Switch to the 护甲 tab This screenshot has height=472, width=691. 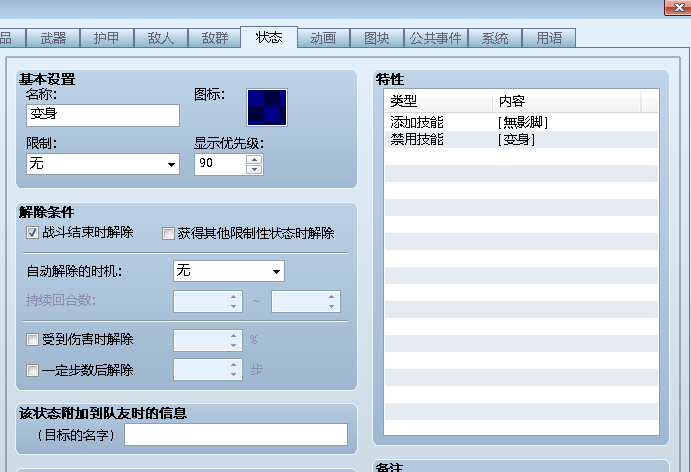(x=107, y=38)
